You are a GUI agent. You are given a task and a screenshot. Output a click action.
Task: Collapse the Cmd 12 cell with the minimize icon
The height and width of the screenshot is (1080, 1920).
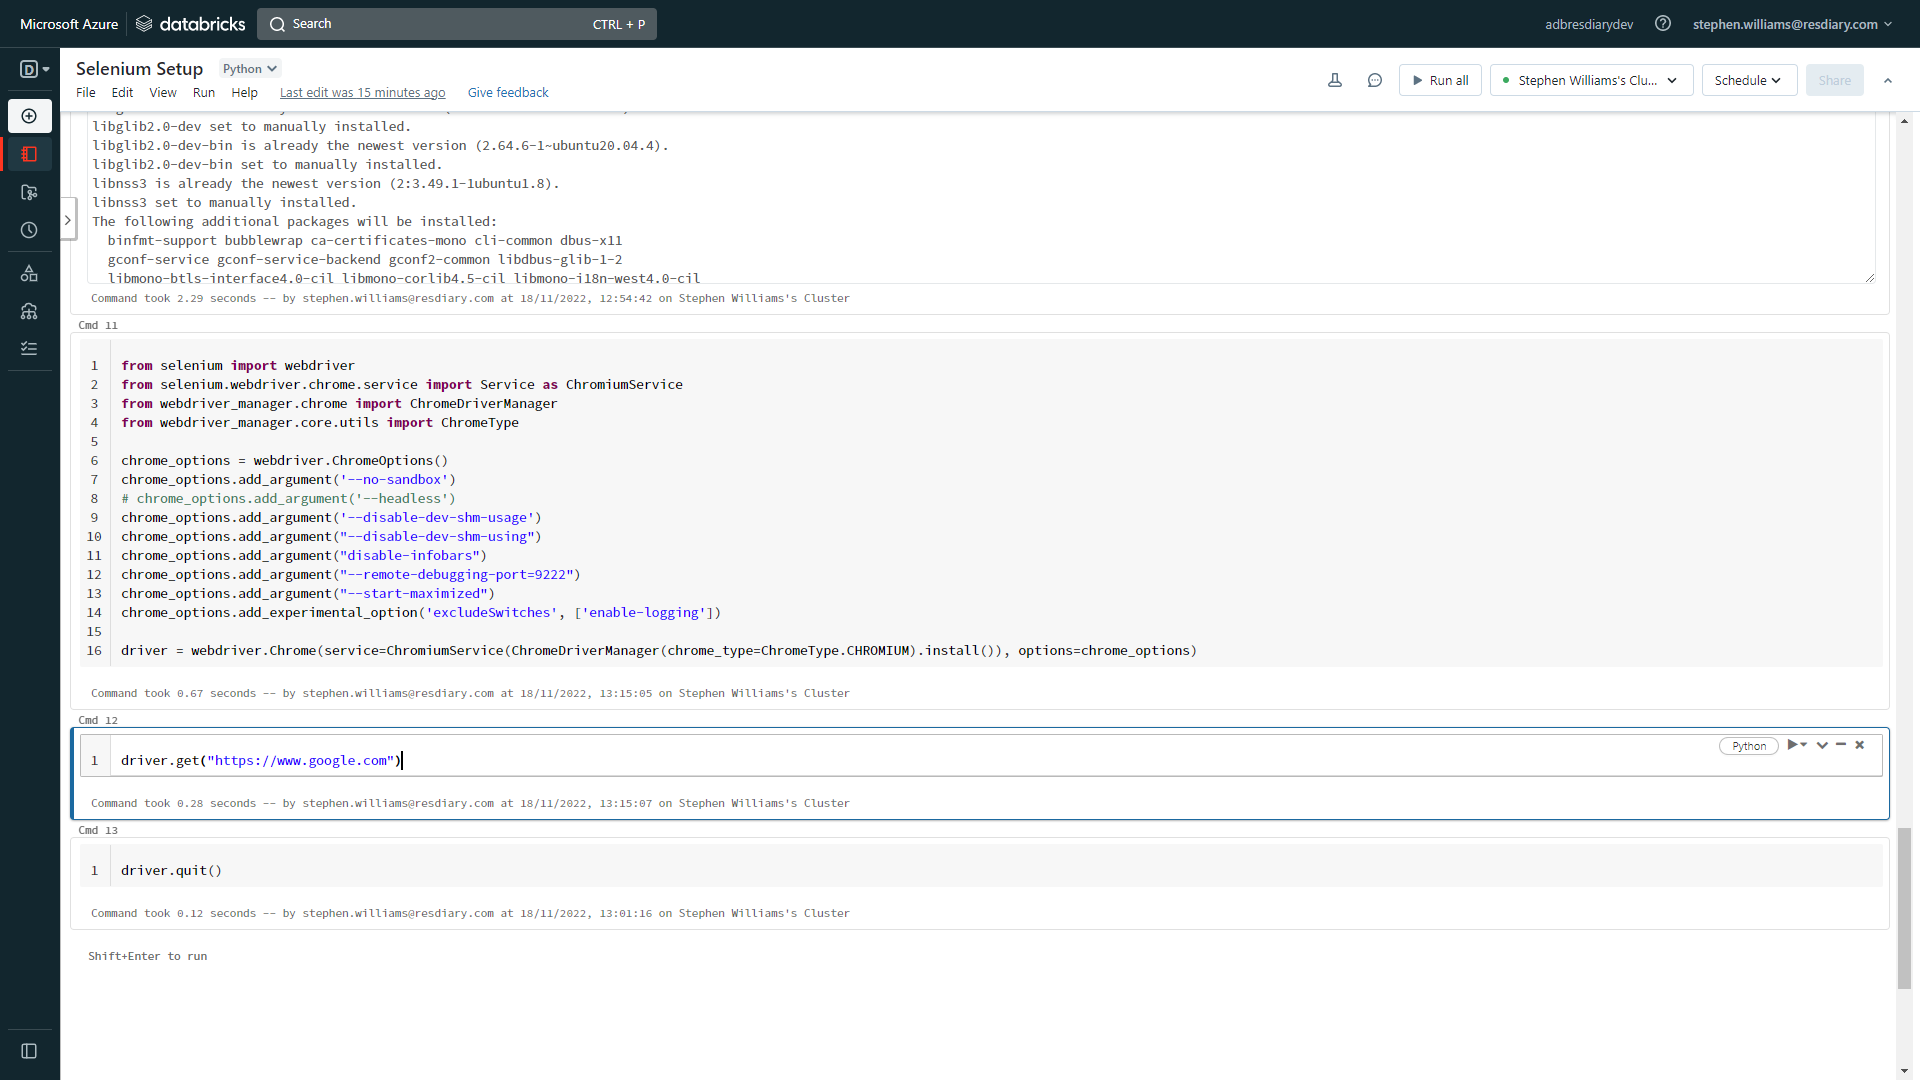point(1839,745)
